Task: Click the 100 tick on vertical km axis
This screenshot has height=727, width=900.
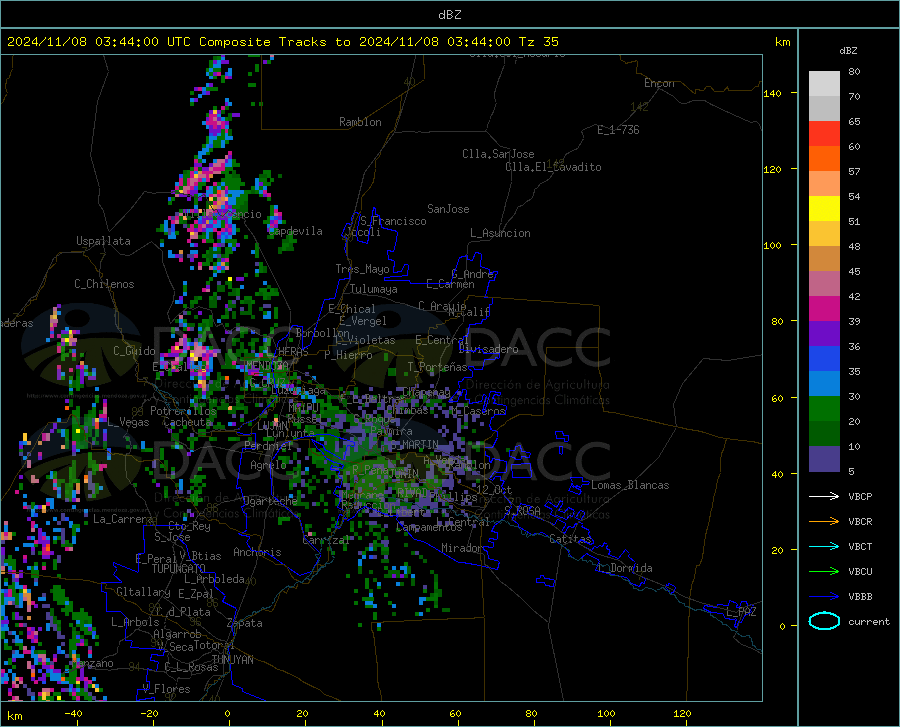Action: tap(772, 245)
